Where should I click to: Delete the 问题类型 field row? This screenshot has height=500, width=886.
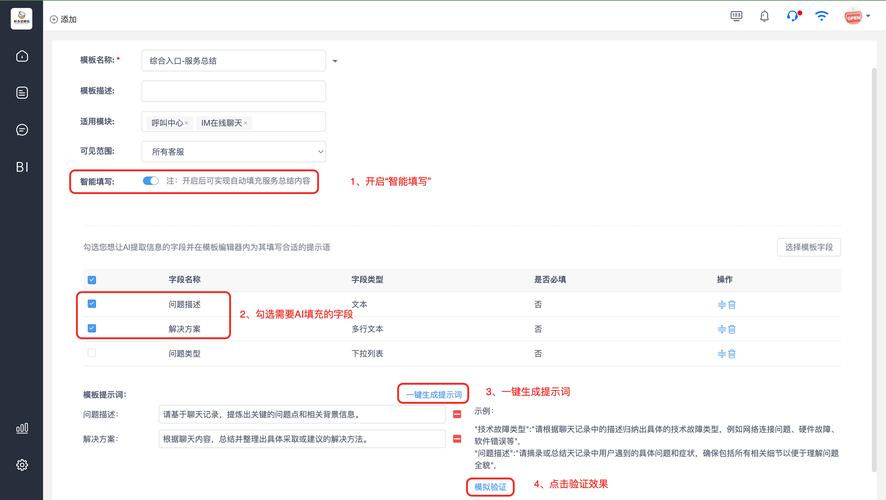[x=732, y=354]
